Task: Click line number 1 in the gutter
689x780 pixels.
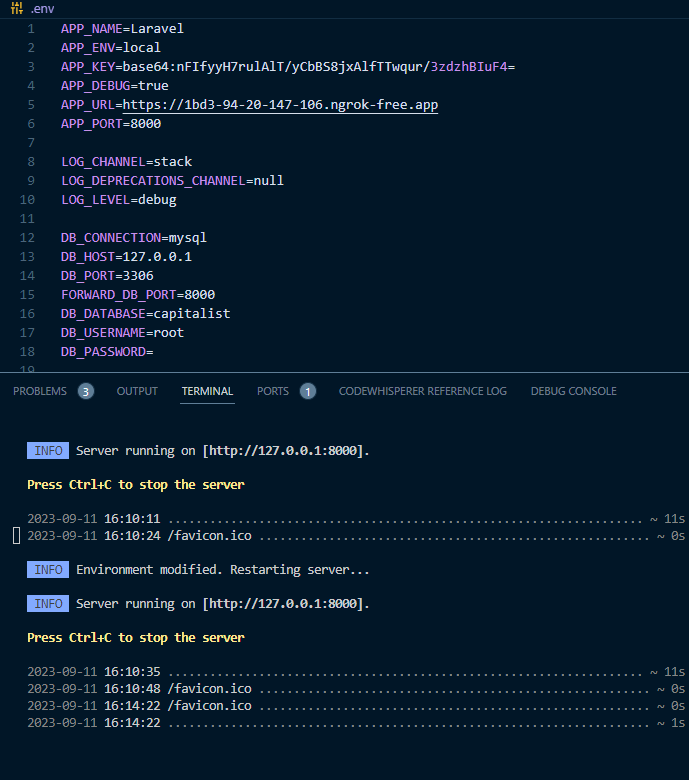Action: point(31,29)
